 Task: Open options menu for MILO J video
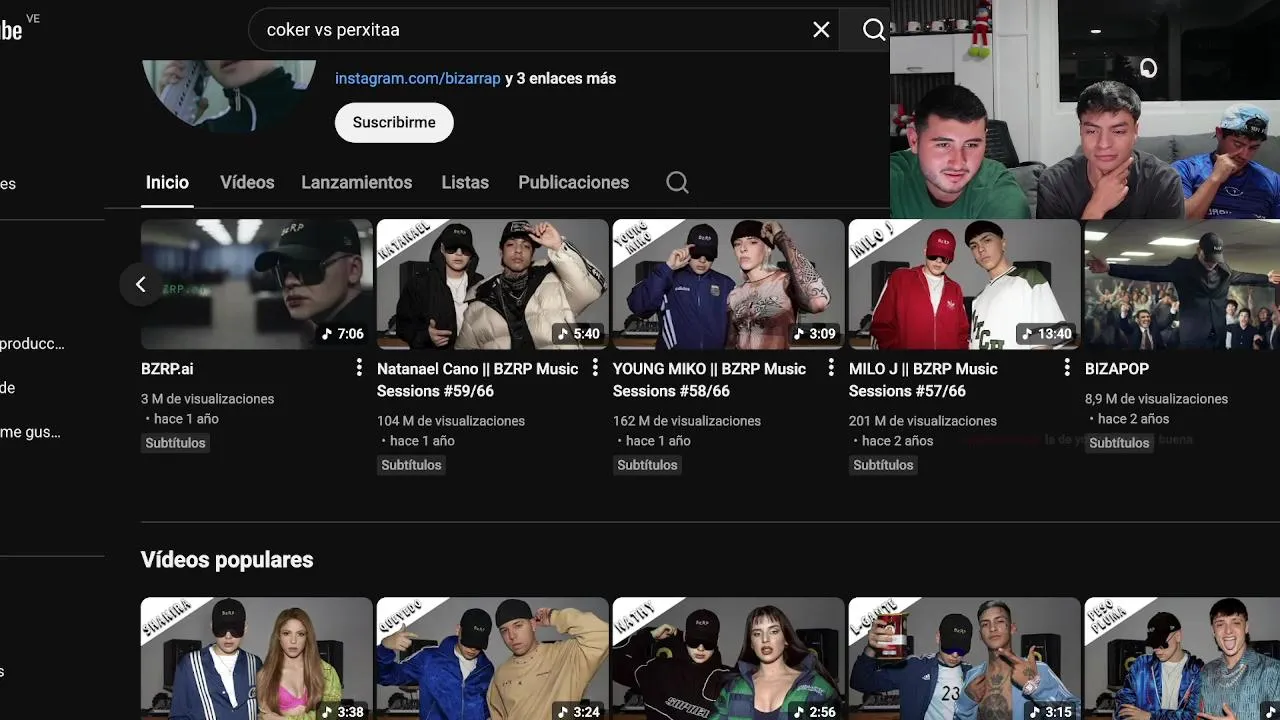tap(1067, 368)
